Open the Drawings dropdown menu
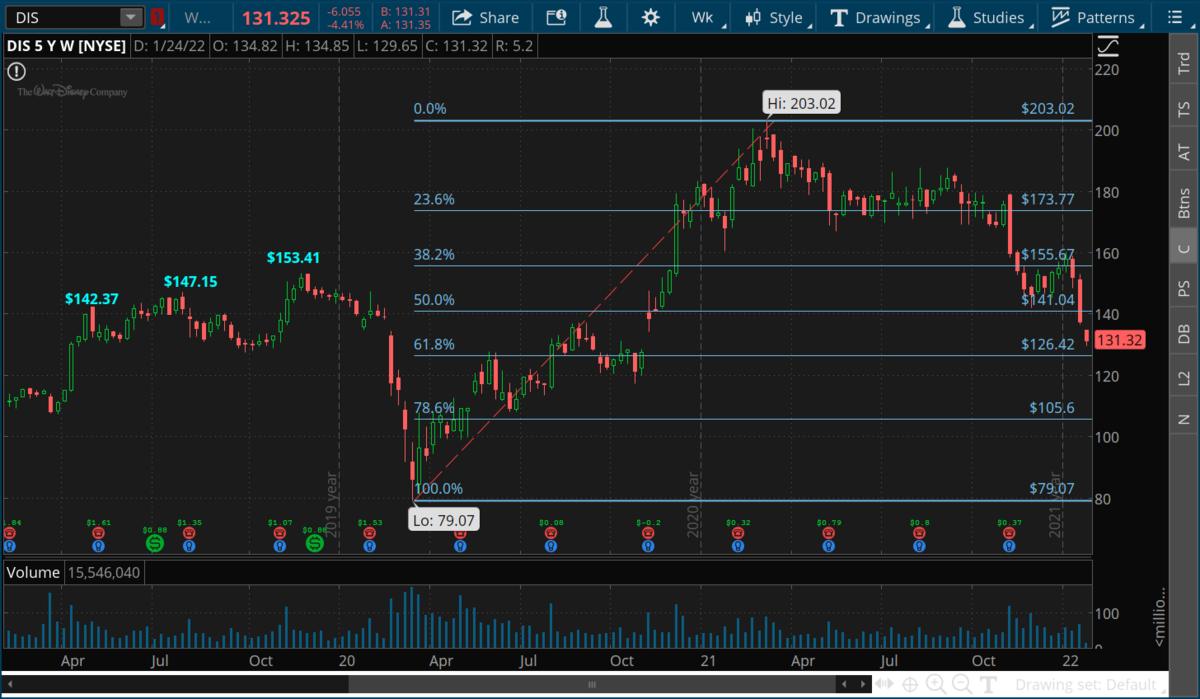1200x699 pixels. (x=875, y=17)
